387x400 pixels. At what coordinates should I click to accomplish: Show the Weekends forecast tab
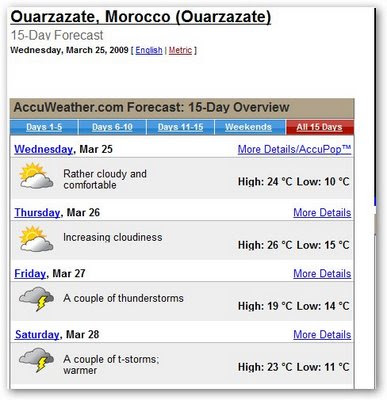[x=248, y=127]
